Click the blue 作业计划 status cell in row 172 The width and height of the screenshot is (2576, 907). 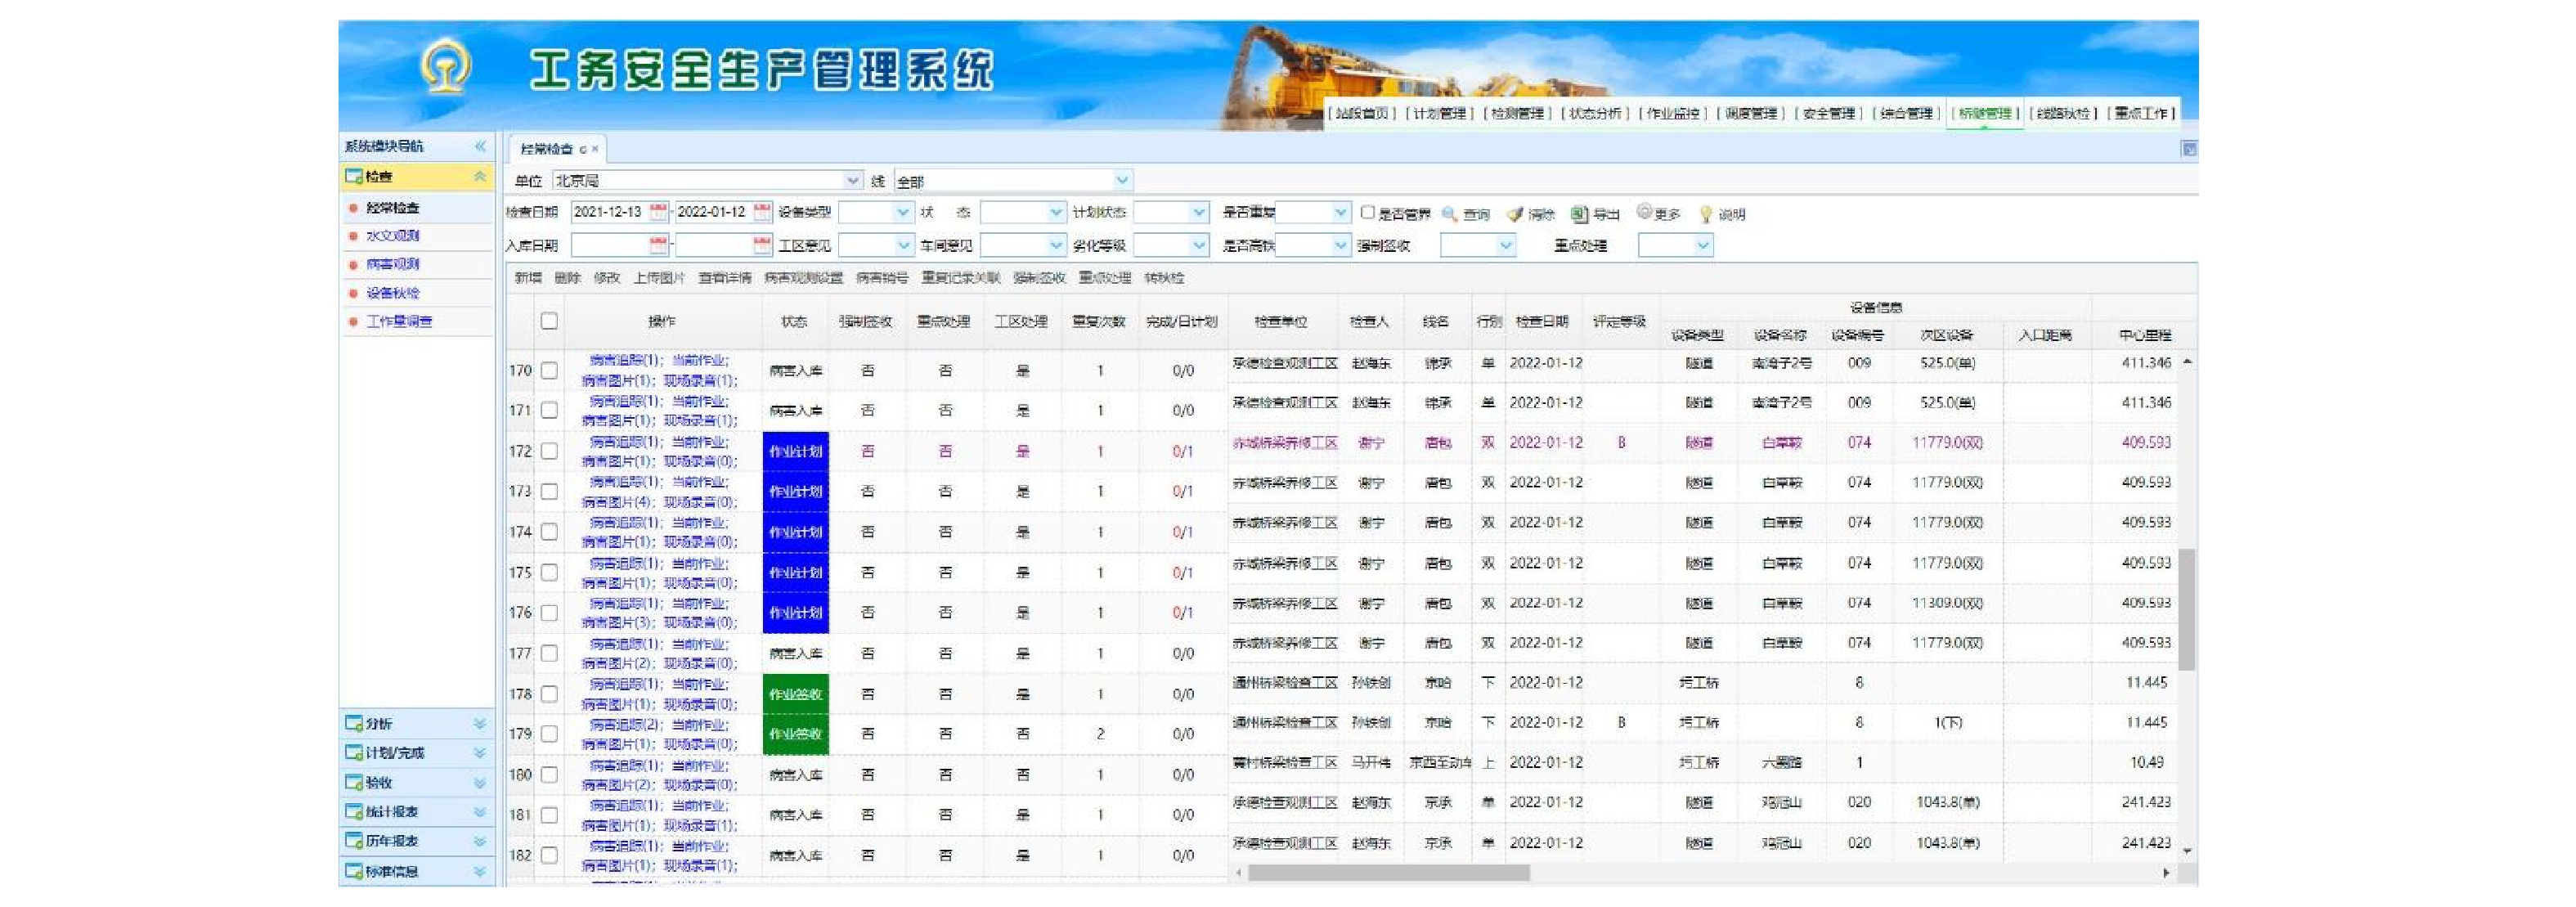795,451
